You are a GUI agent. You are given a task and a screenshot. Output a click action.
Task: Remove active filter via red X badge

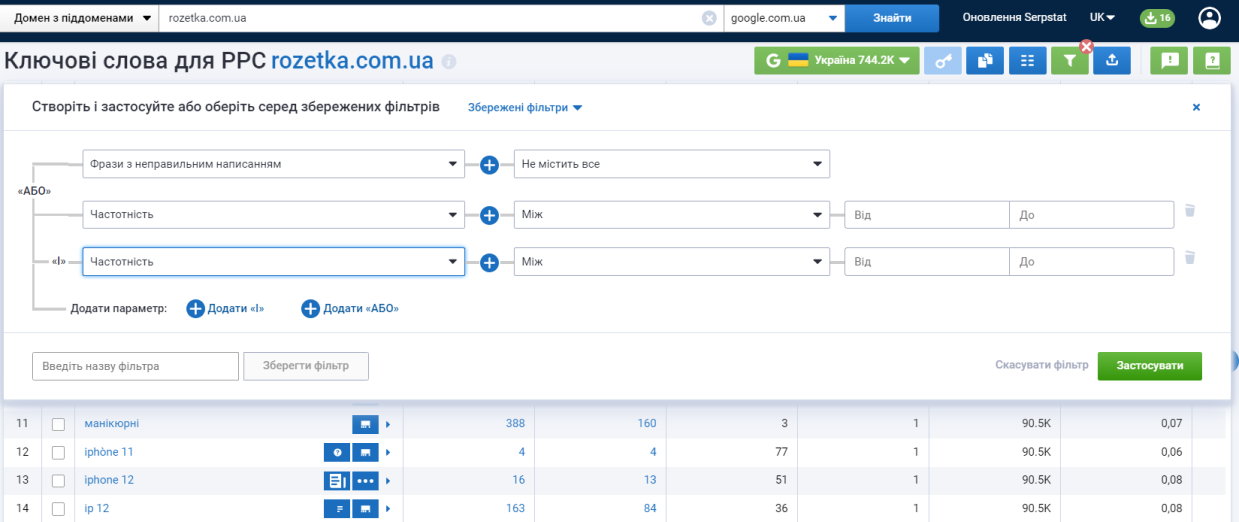1086,47
